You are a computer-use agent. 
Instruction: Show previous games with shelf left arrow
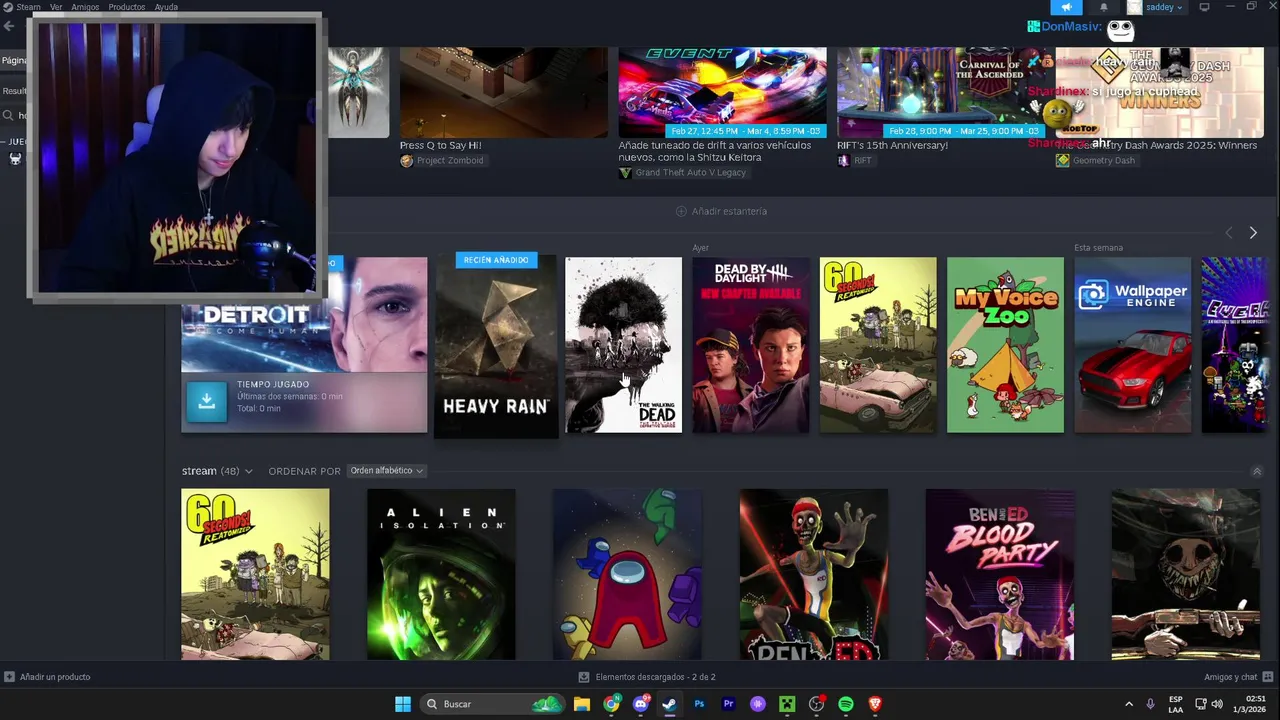coord(1229,232)
